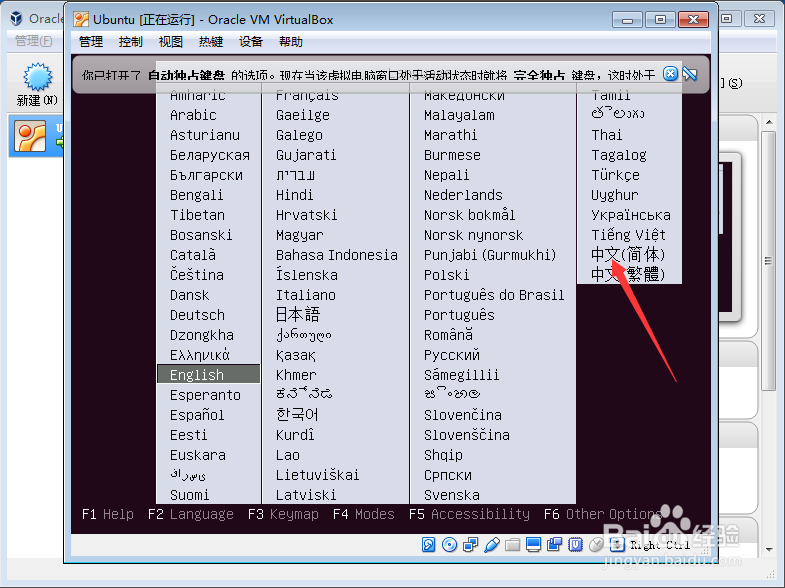785x588 pixels.
Task: Click the optical disc drive status icon
Action: point(450,544)
